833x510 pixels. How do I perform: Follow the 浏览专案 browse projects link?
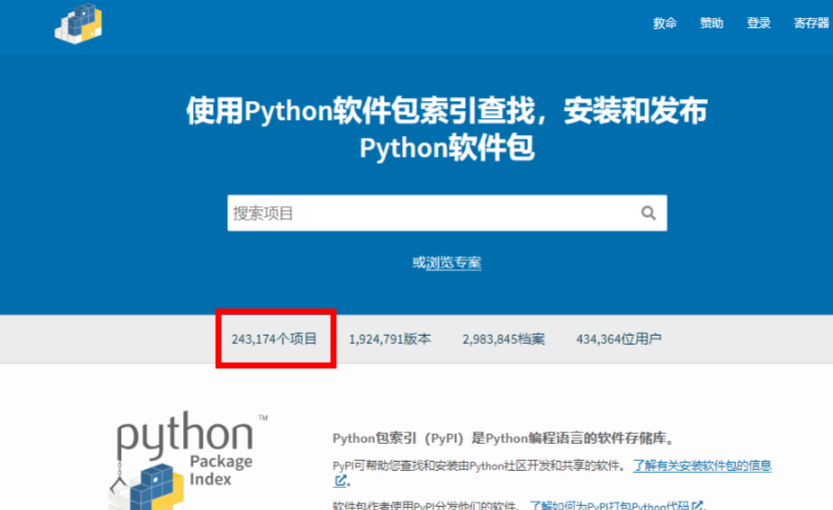(453, 262)
